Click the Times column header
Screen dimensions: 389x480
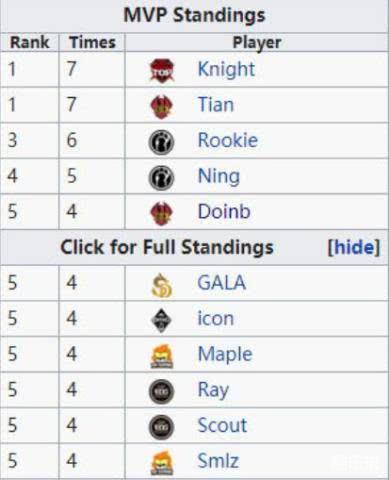click(x=92, y=43)
